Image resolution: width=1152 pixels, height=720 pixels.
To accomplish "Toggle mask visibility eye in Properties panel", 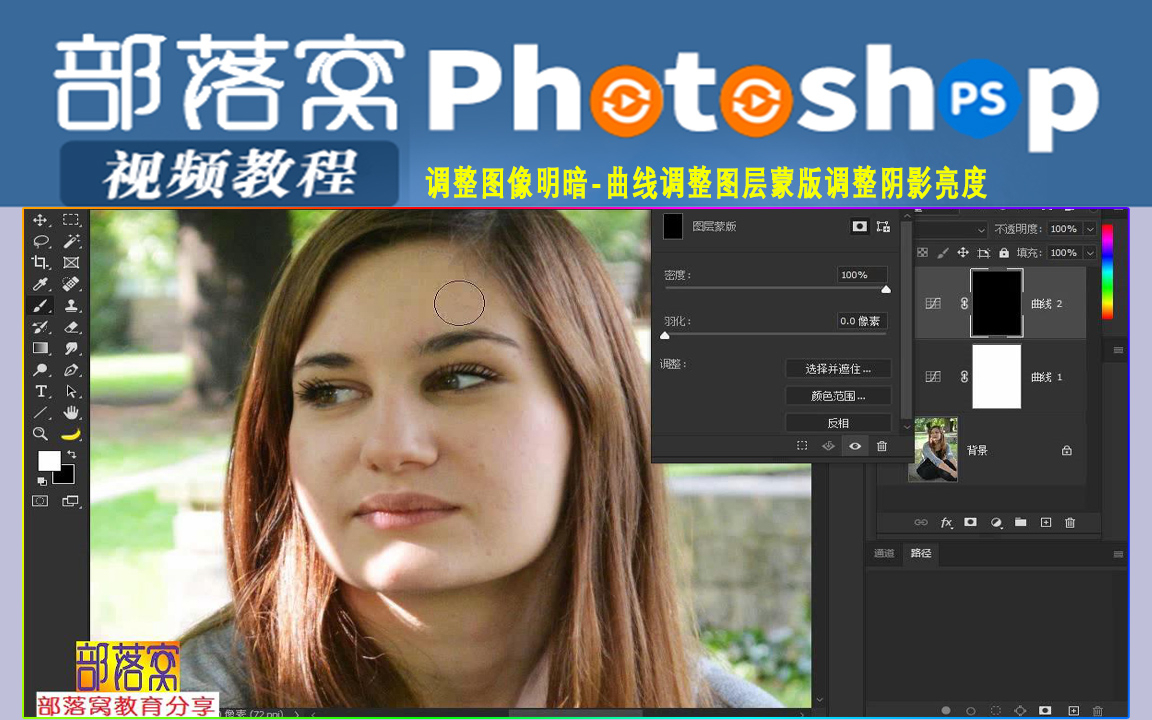I will coord(854,446).
